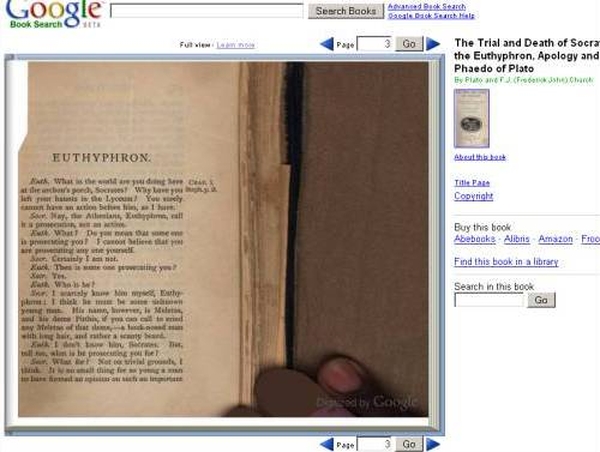Image resolution: width=600 pixels, height=452 pixels.
Task: Click bottom next page arrow
Action: (433, 444)
